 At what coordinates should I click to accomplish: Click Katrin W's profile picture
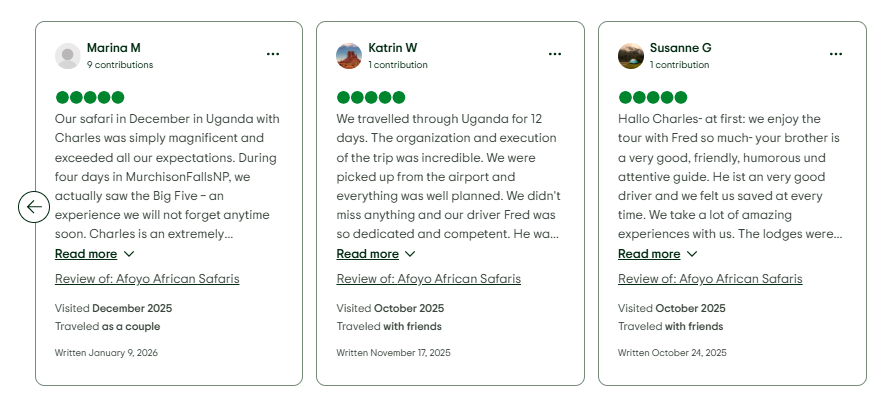point(349,56)
